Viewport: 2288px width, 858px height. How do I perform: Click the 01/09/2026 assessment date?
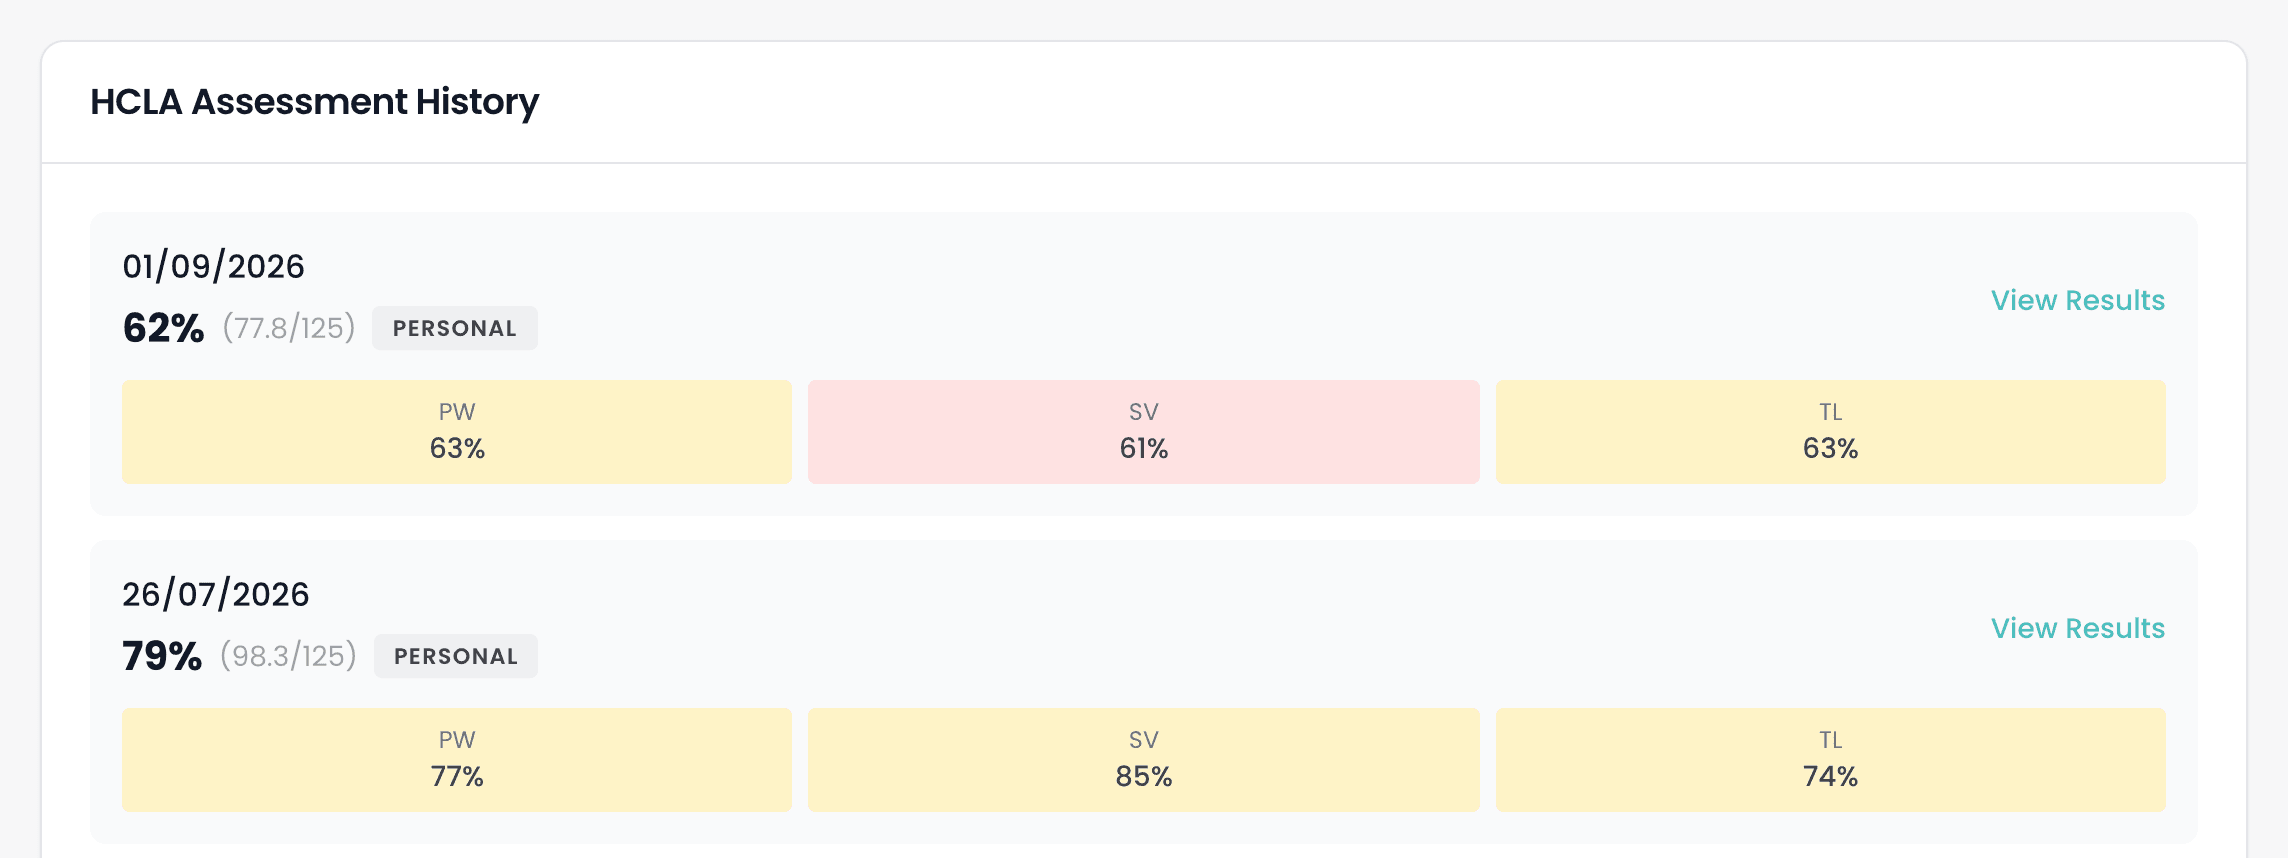213,266
